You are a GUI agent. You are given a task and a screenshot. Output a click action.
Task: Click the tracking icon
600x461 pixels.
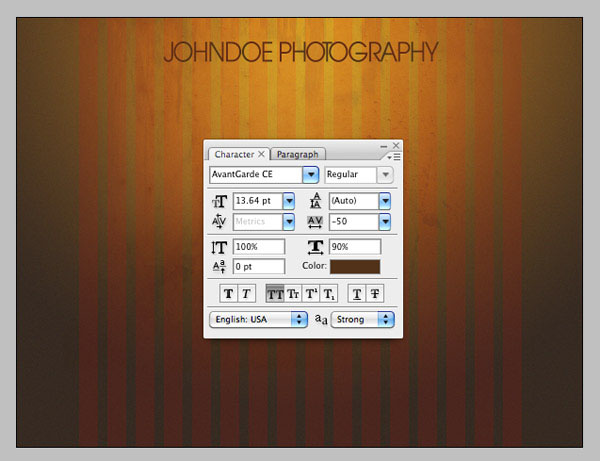pyautogui.click(x=315, y=222)
